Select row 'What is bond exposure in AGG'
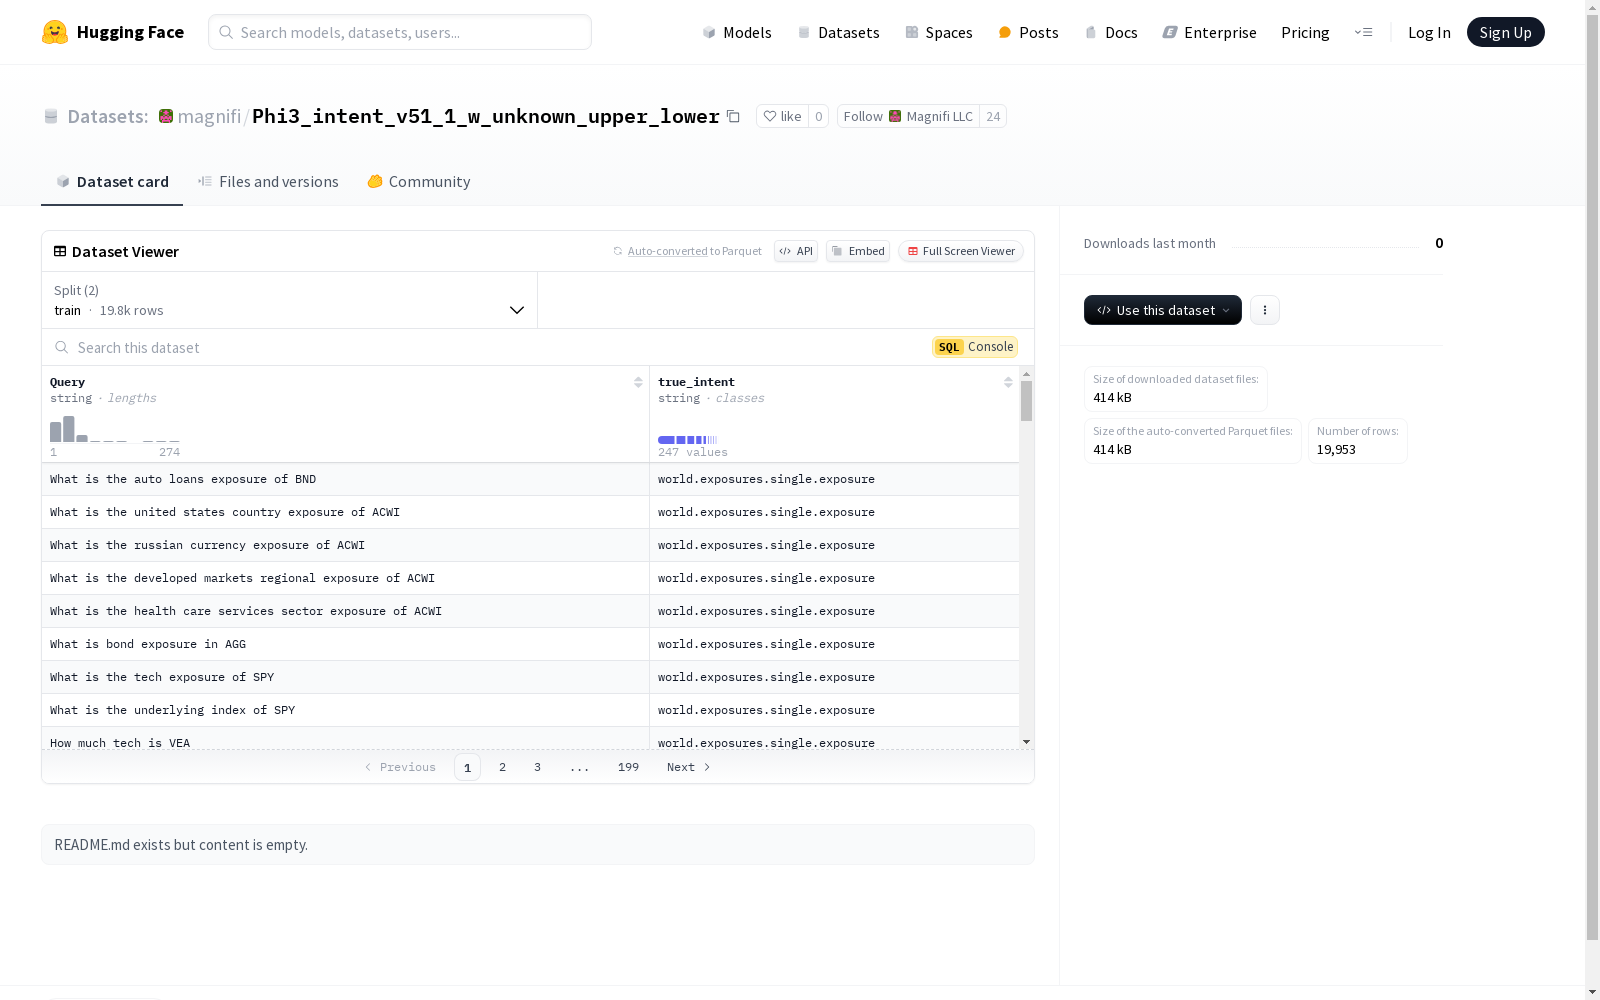The width and height of the screenshot is (1600, 1000). click(x=530, y=644)
